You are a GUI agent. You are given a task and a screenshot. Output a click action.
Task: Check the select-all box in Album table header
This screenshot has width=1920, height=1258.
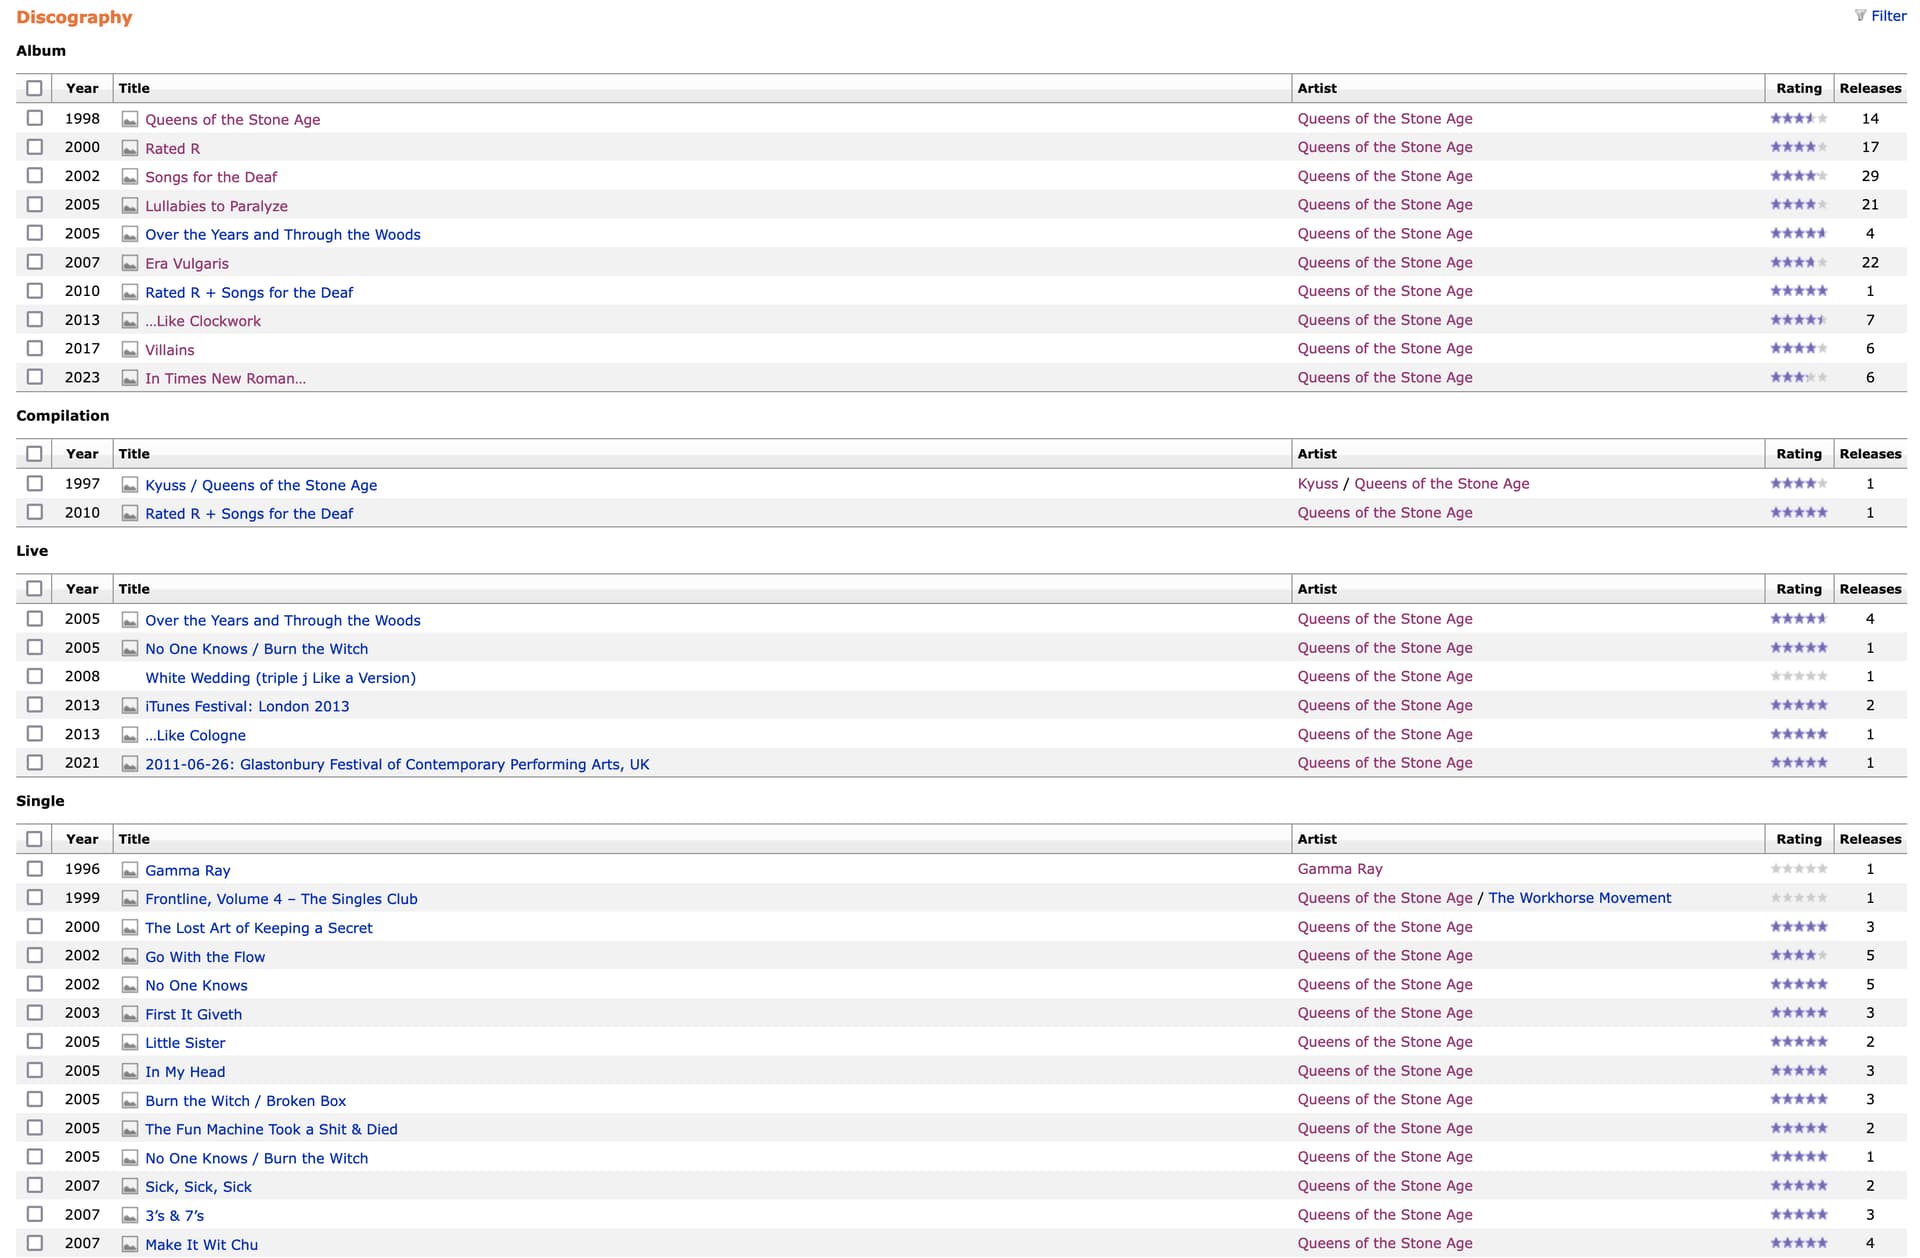[x=34, y=88]
